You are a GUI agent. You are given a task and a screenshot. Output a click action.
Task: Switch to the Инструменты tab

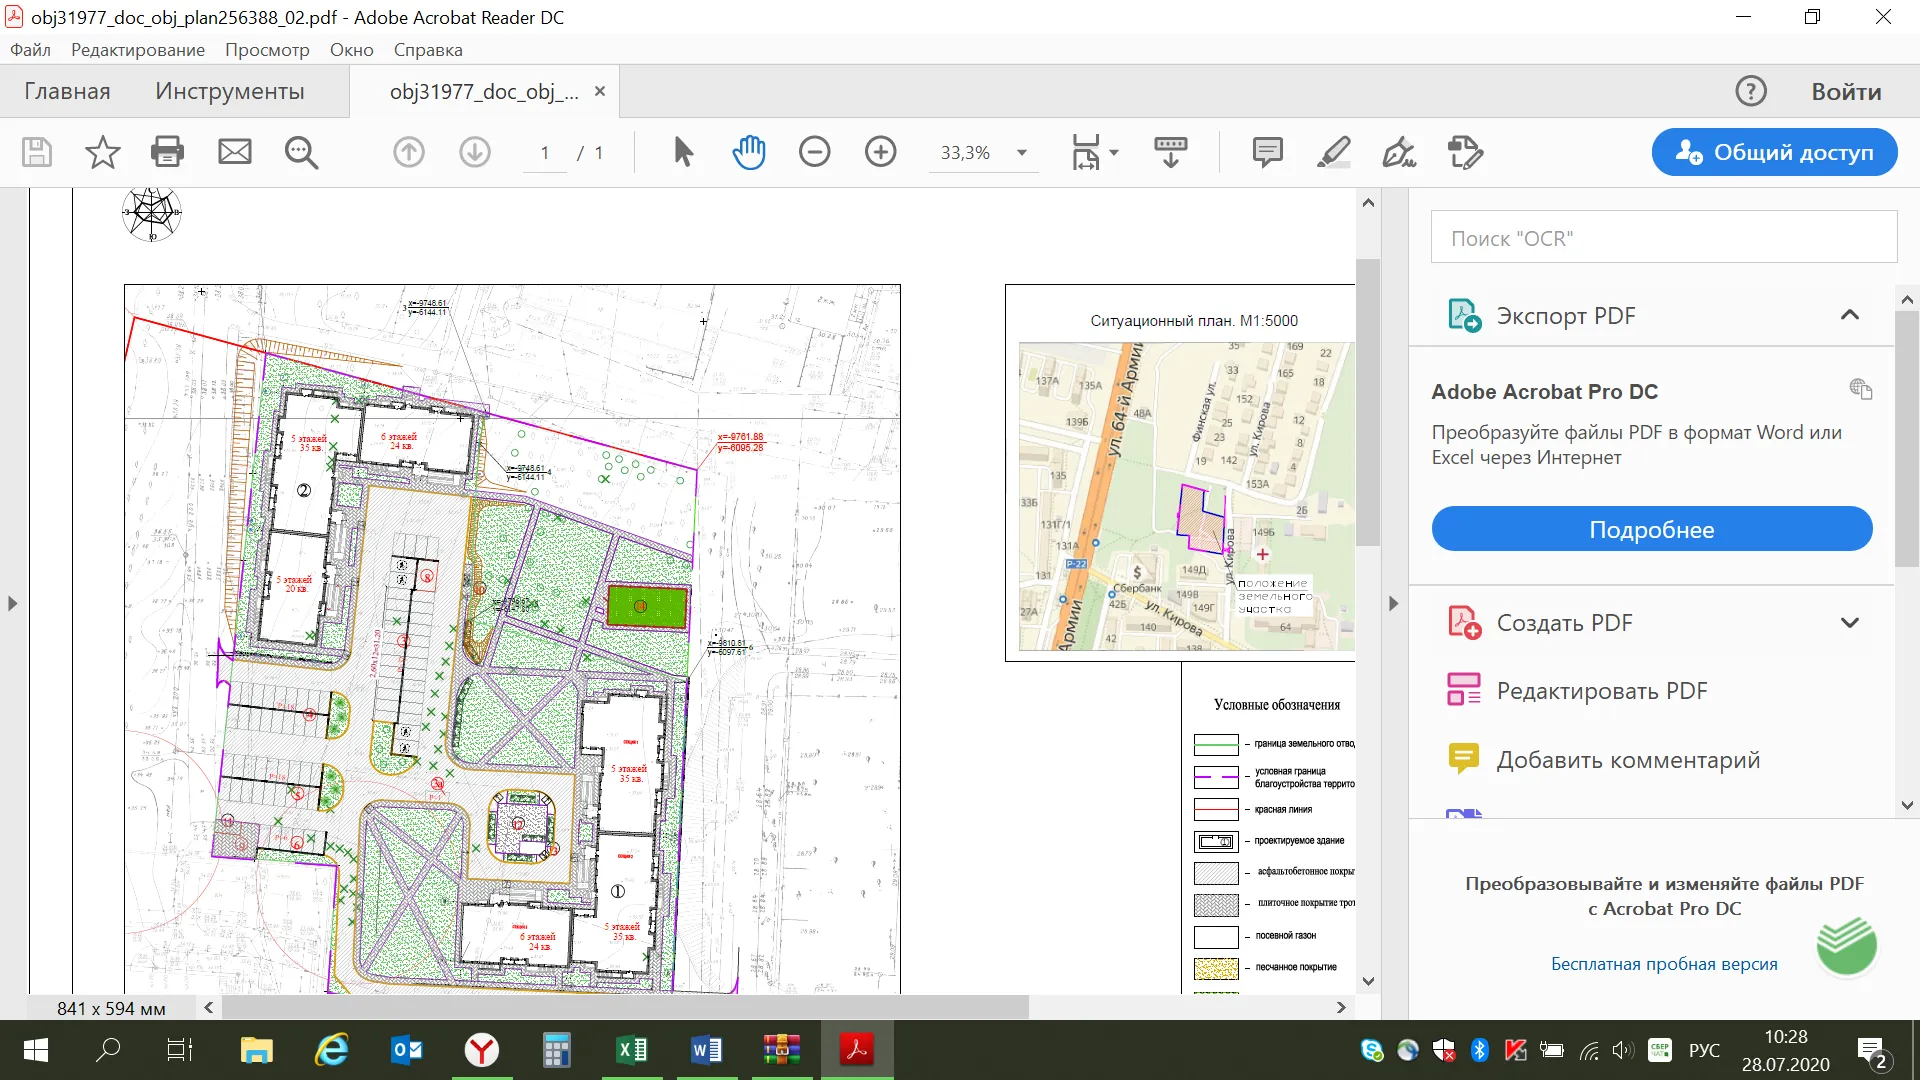pos(229,91)
